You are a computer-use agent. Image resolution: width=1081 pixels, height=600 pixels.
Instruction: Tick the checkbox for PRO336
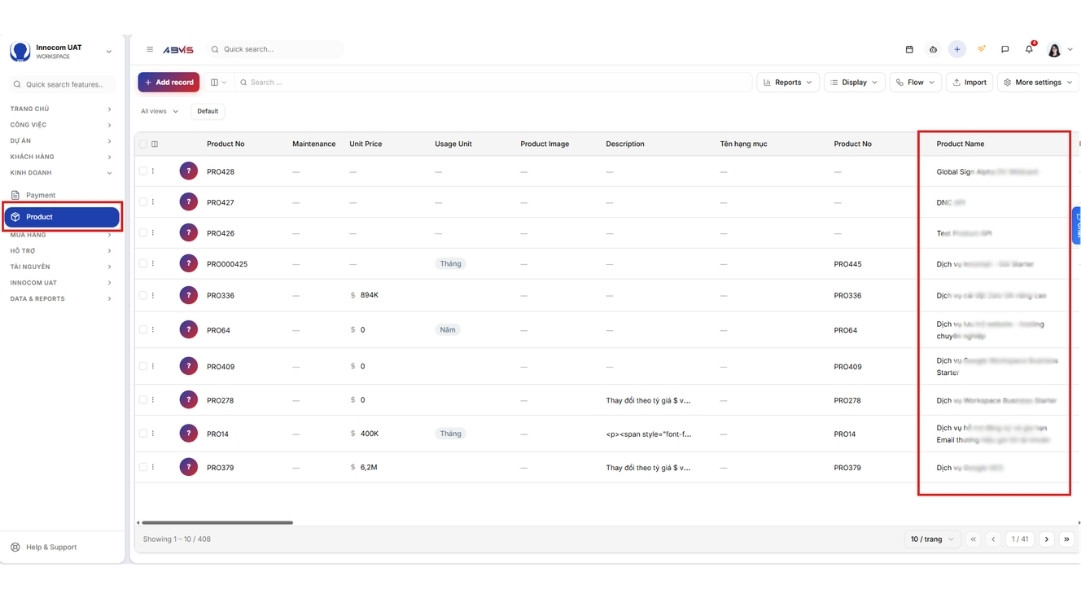(x=143, y=295)
